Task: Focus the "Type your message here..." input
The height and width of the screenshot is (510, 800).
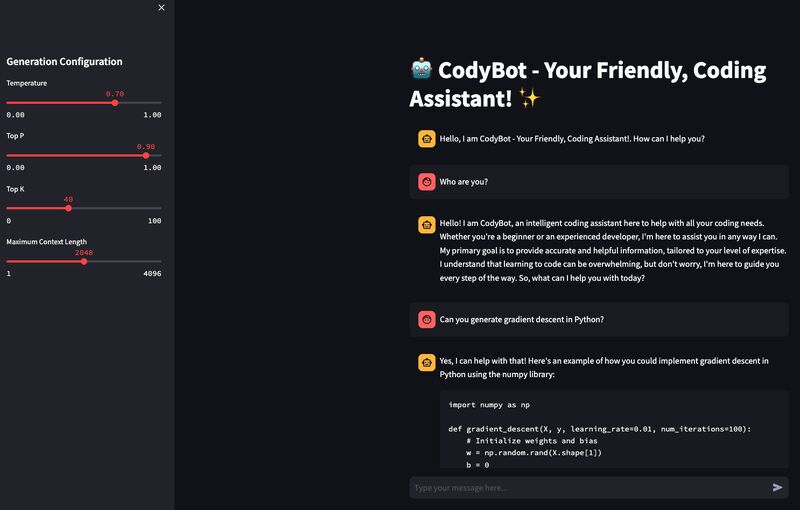Action: [x=589, y=488]
